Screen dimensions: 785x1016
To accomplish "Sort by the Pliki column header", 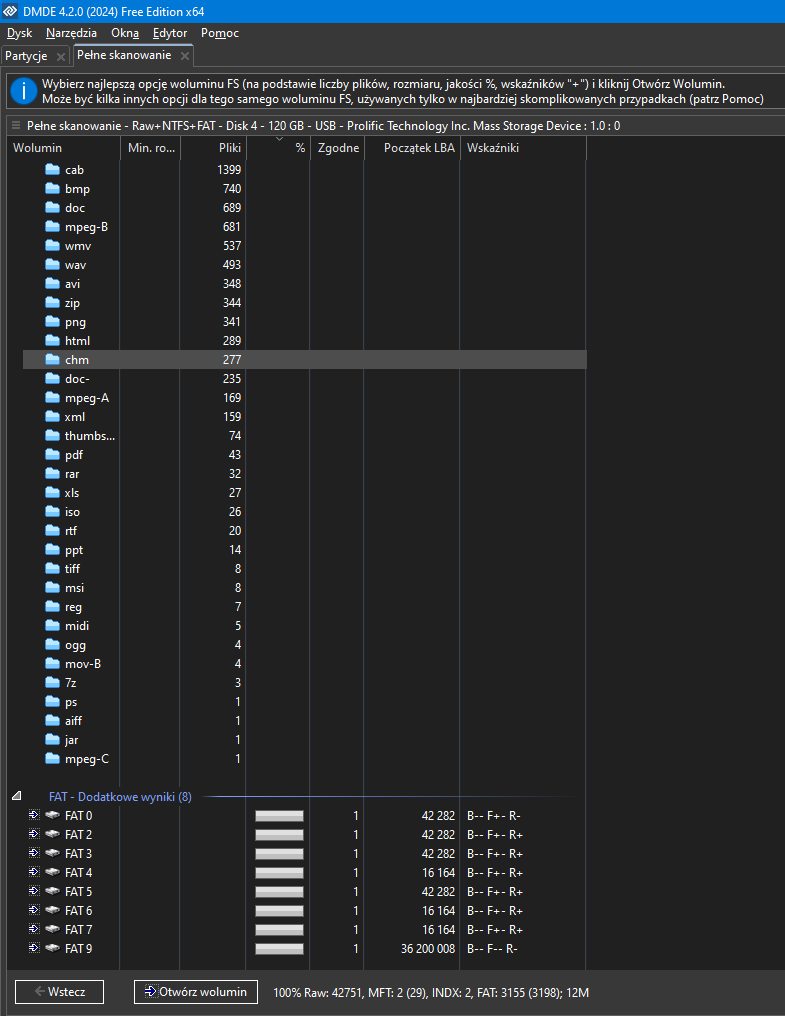I will click(213, 148).
